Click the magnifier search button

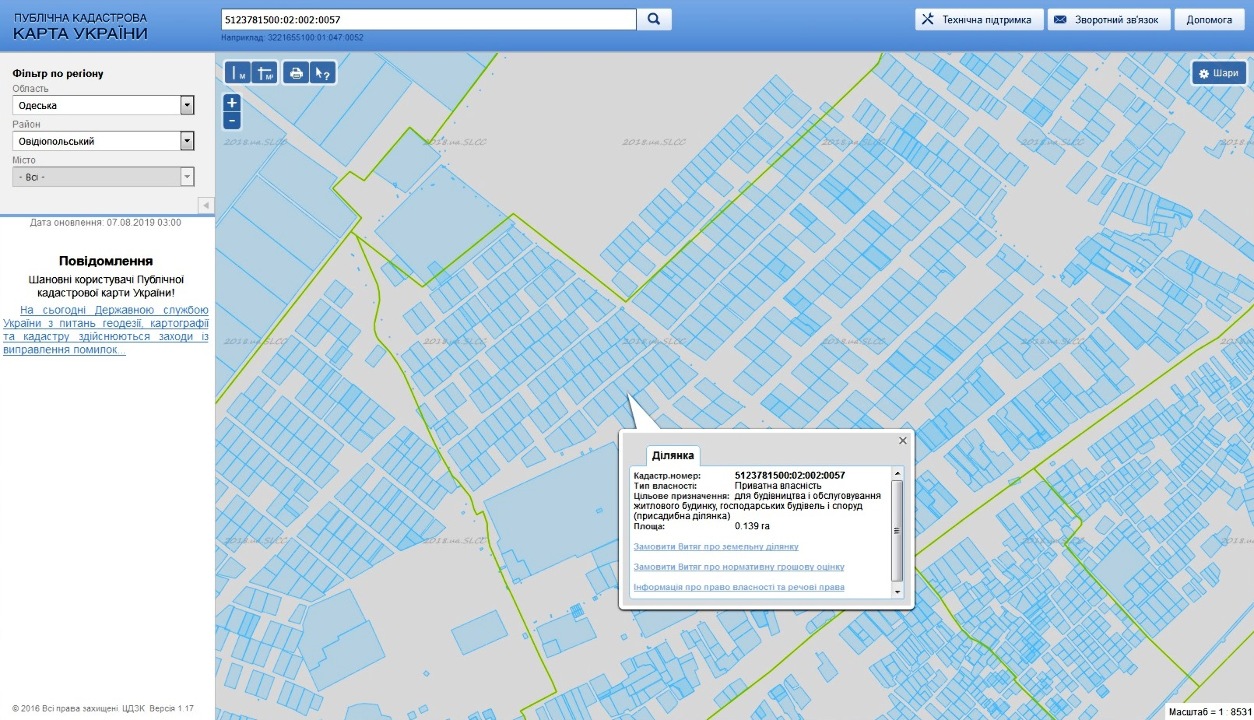(654, 19)
